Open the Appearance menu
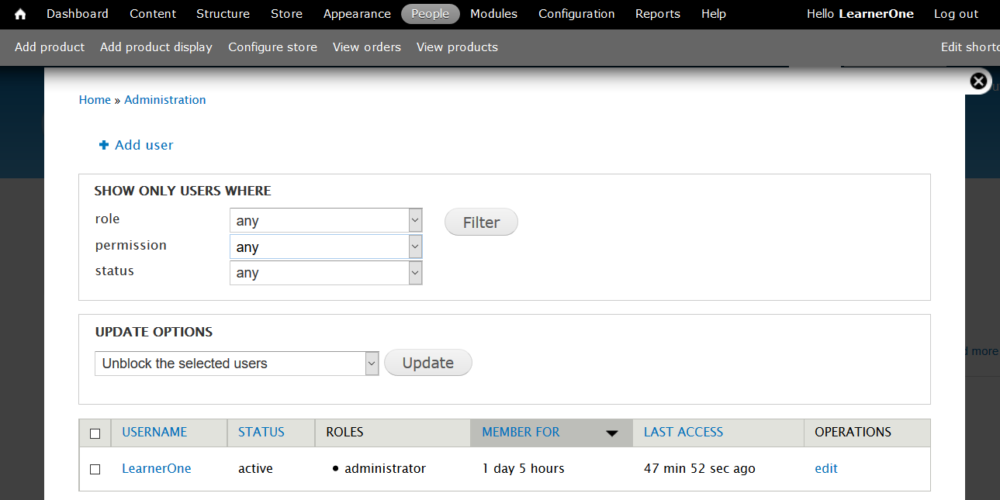Screen dimensions: 1000x500 tap(357, 14)
